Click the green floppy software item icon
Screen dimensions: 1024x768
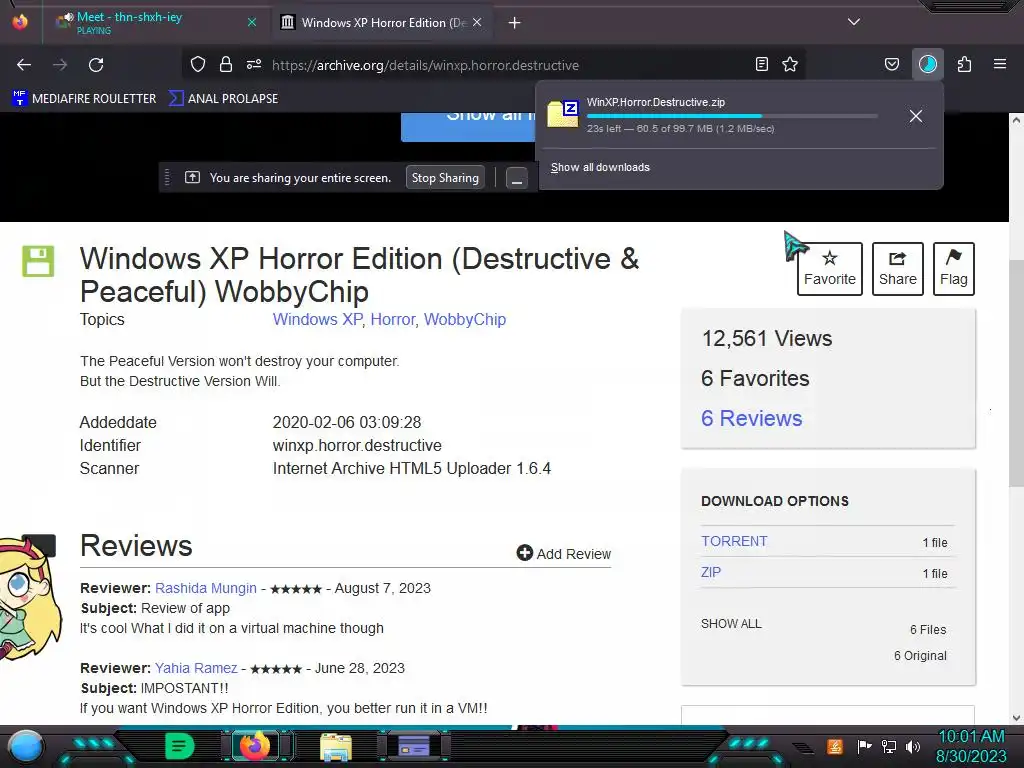coord(38,261)
